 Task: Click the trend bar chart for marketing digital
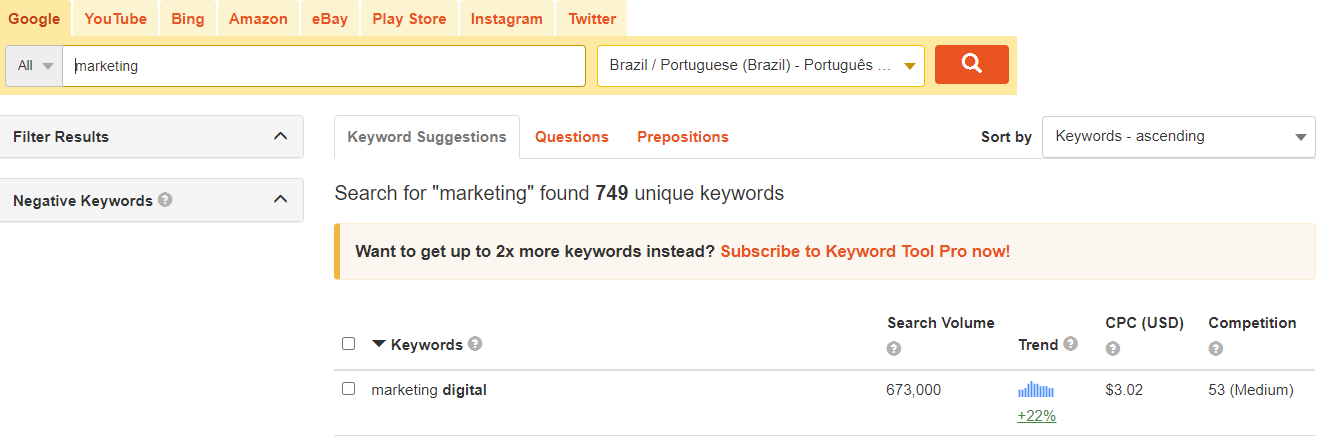pos(1036,390)
